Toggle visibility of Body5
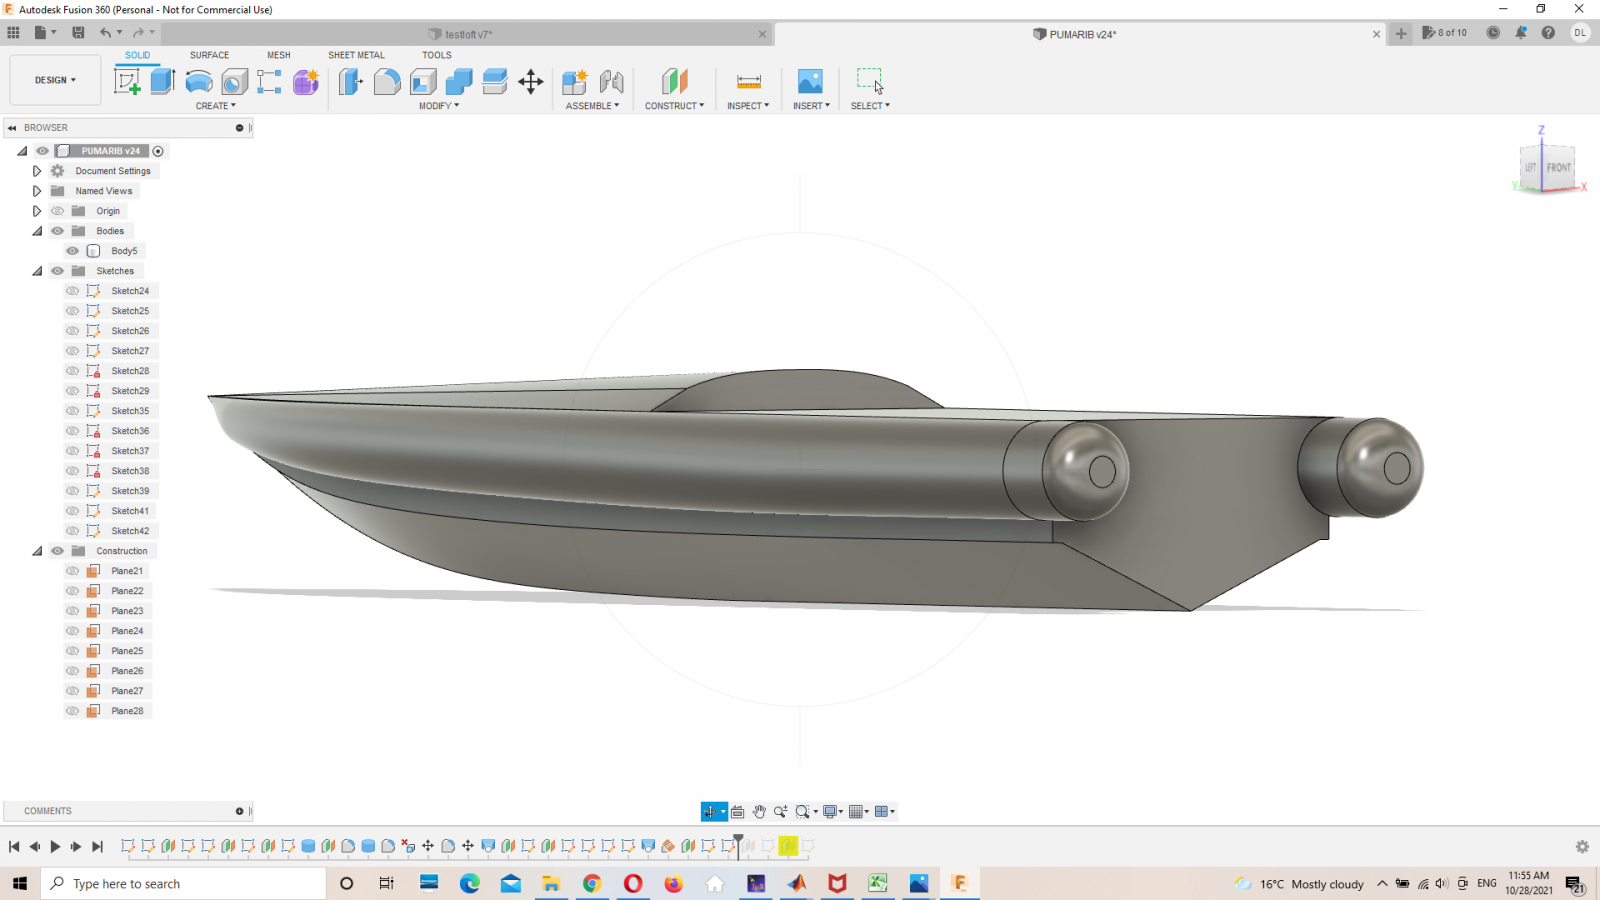Screen dimensions: 1600x900 point(73,251)
